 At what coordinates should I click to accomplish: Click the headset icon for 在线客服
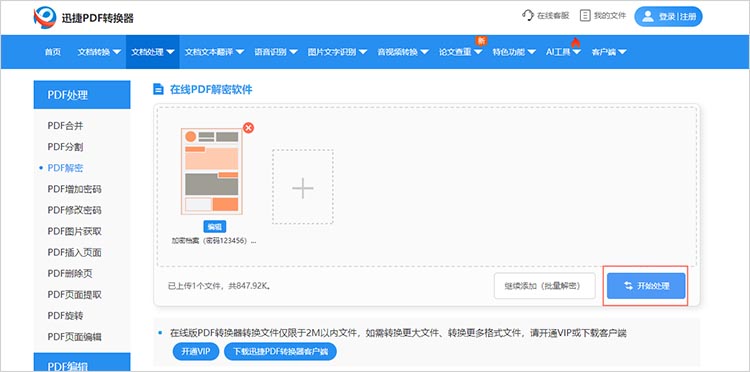[x=528, y=15]
